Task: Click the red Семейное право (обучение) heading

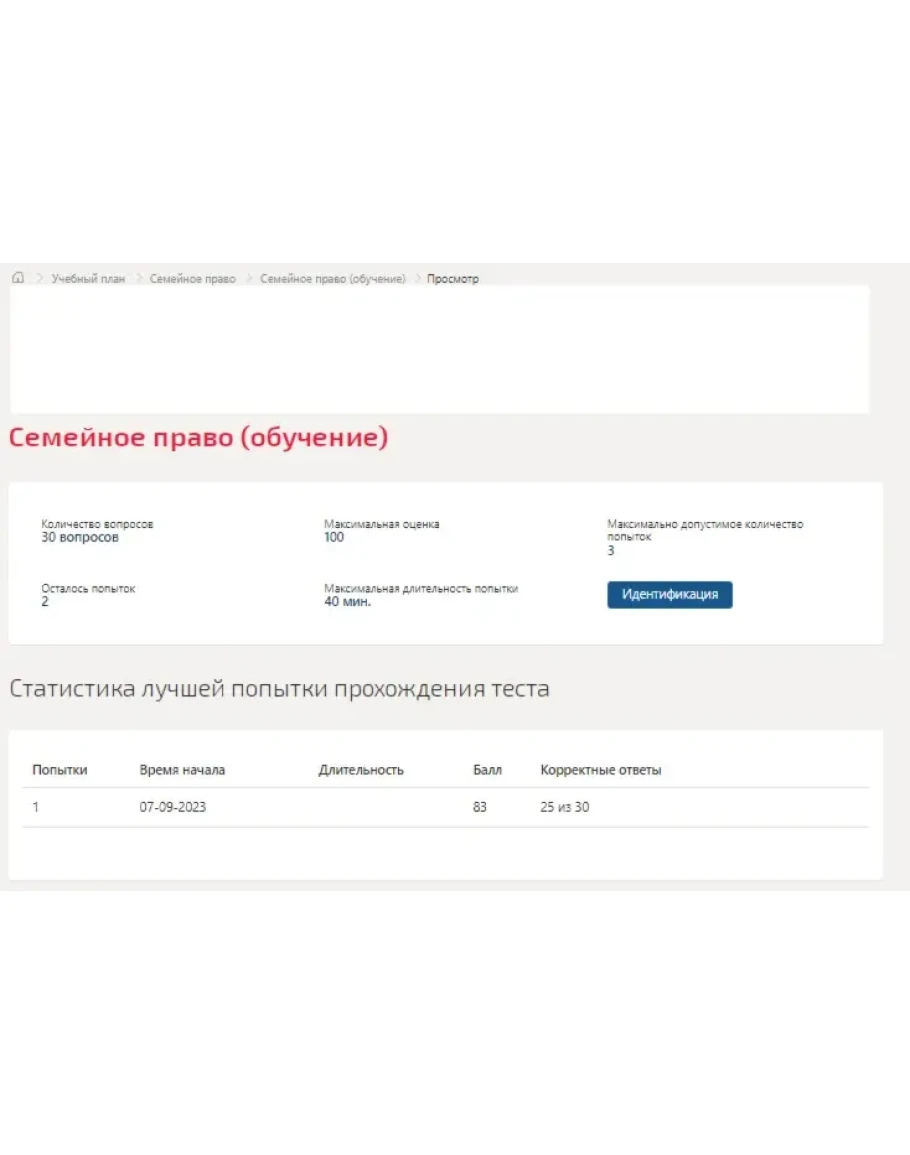Action: (198, 438)
